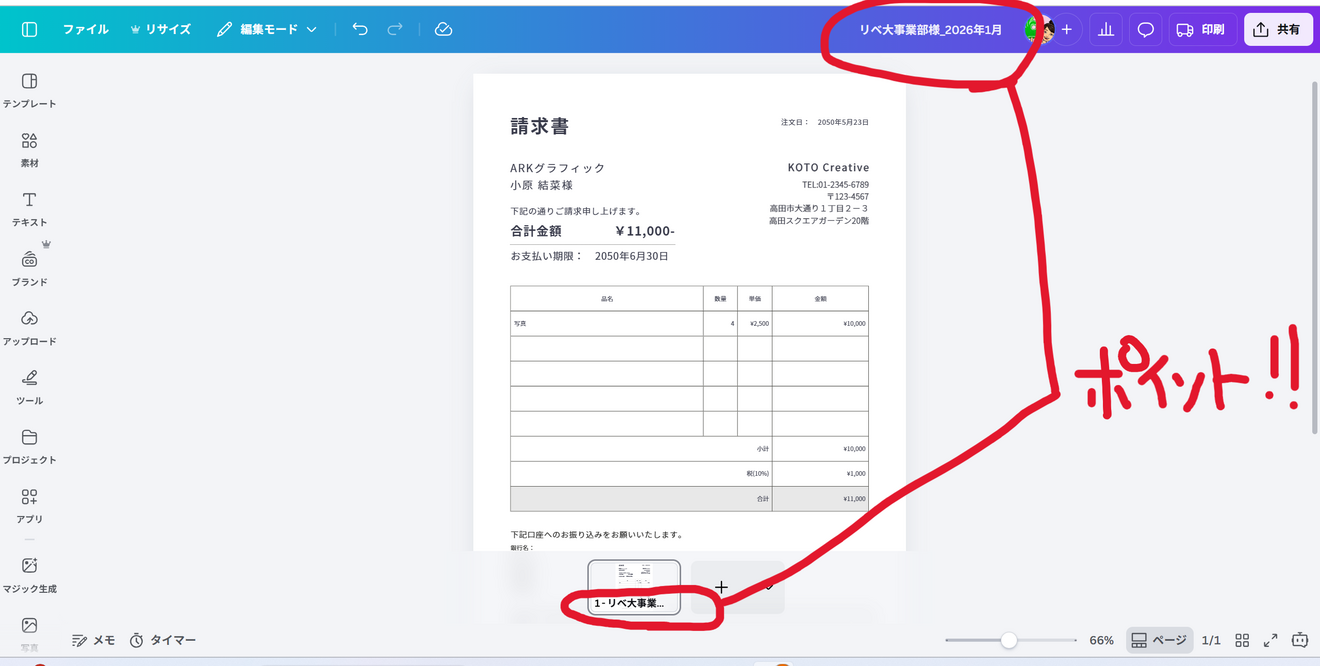The image size is (1320, 666).
Task: Click the 共有 button
Action: pos(1279,29)
